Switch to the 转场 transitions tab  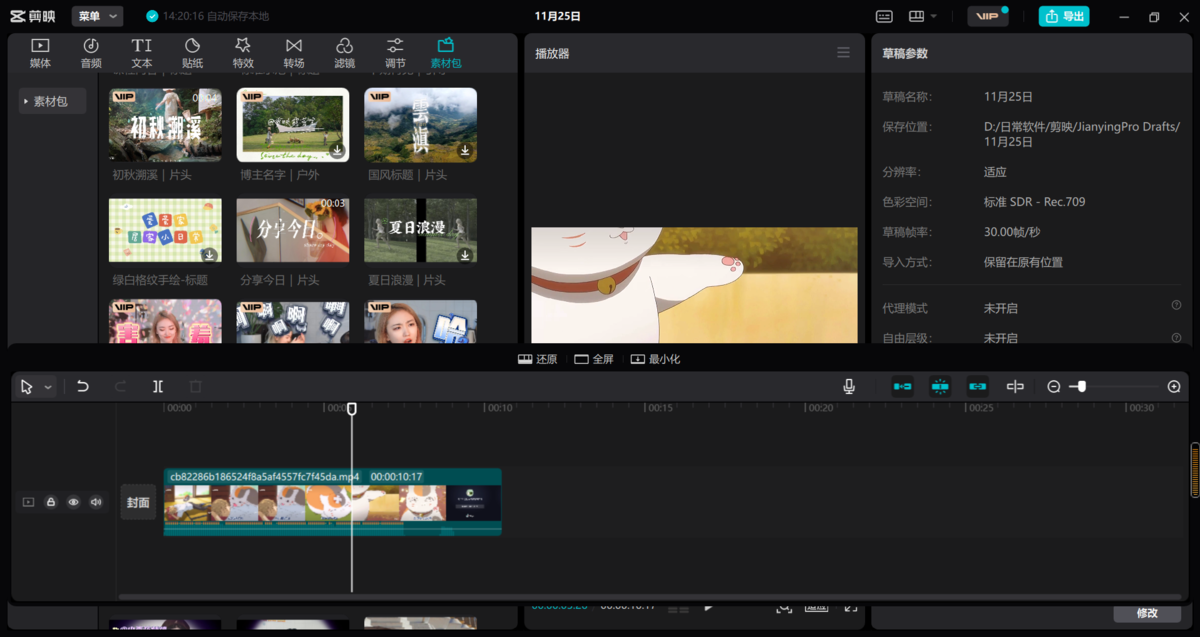point(294,53)
